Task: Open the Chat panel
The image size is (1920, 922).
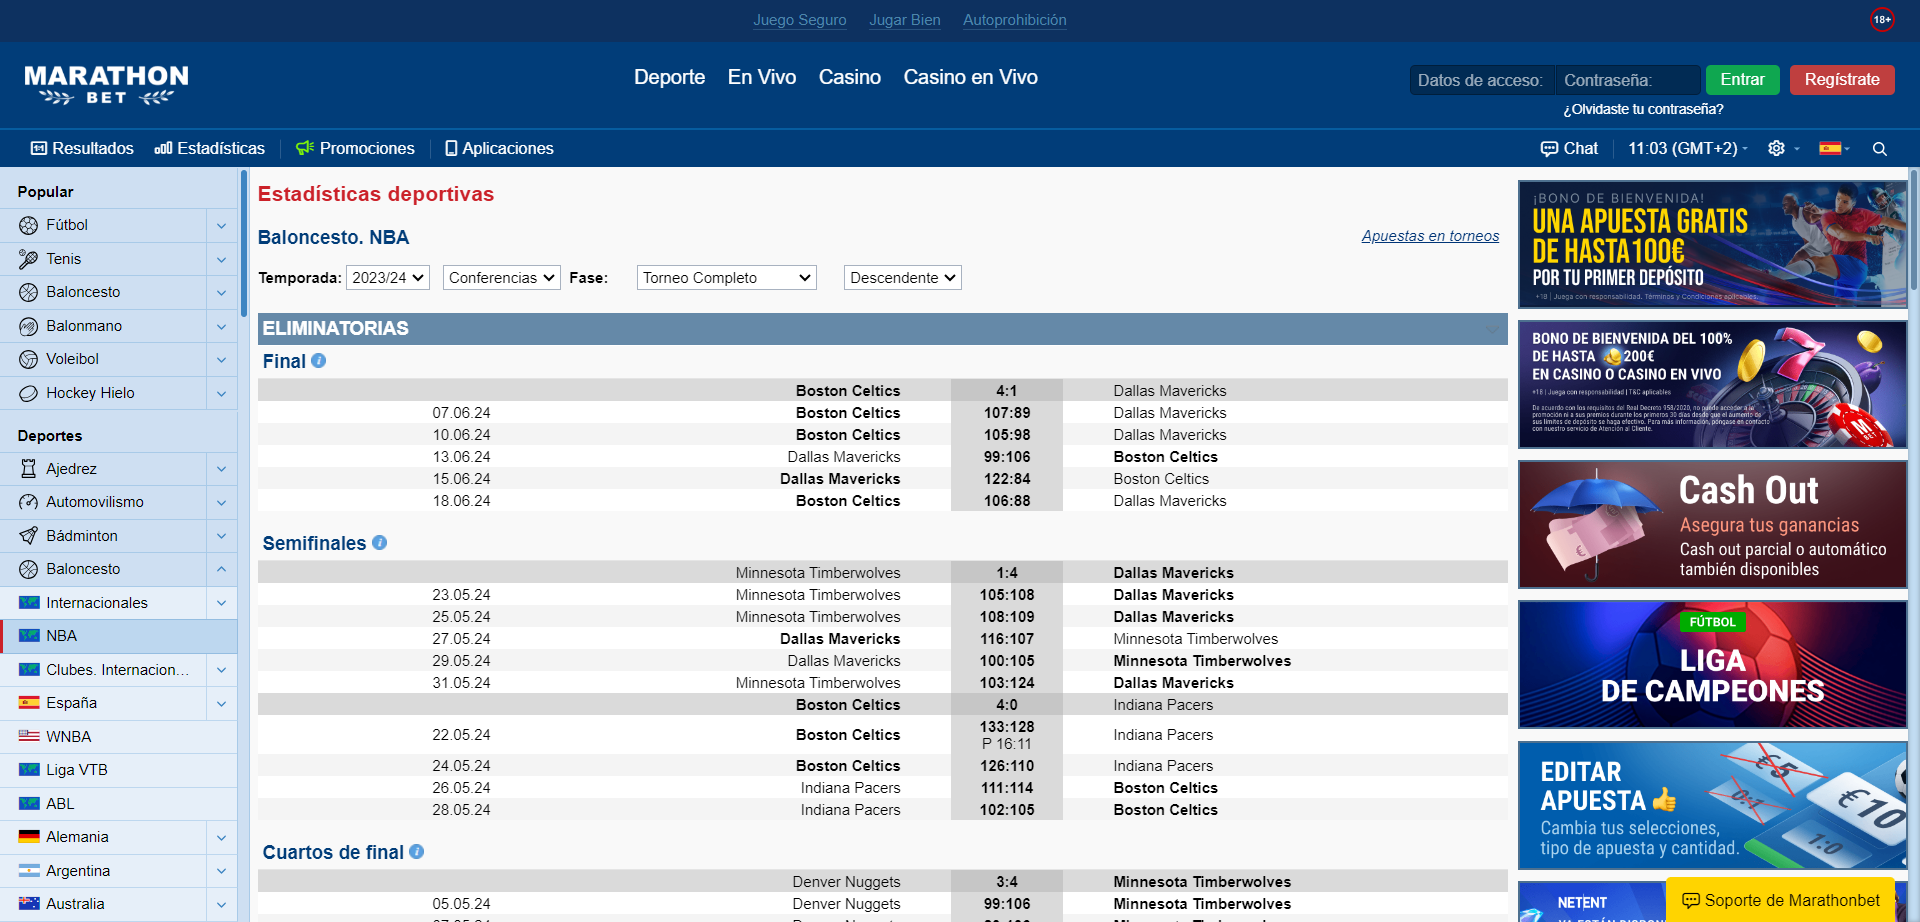Action: (1569, 149)
